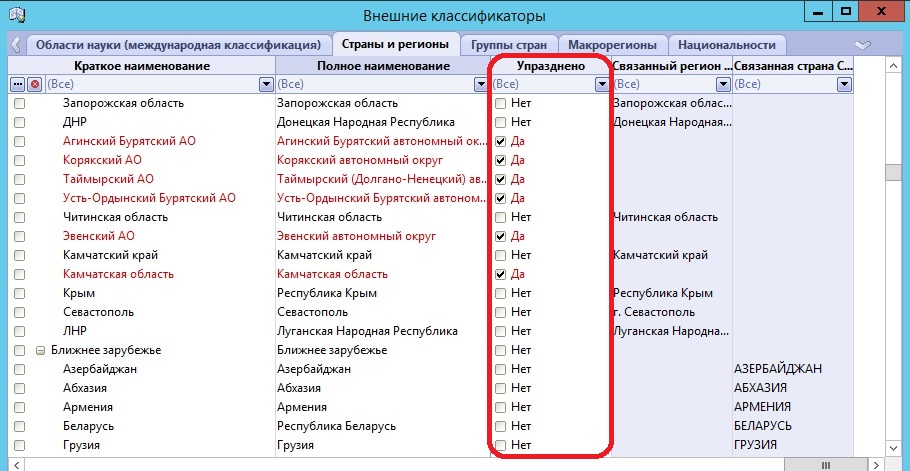Image resolution: width=910 pixels, height=471 pixels.
Task: Select the ЛНР short name cell
Action: (74, 332)
